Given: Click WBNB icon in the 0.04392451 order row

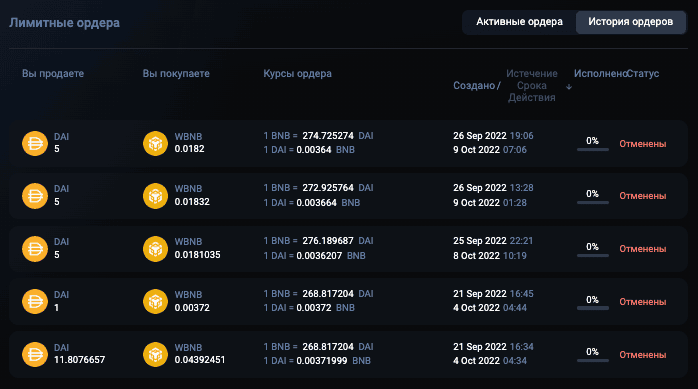Looking at the screenshot, I should point(155,354).
